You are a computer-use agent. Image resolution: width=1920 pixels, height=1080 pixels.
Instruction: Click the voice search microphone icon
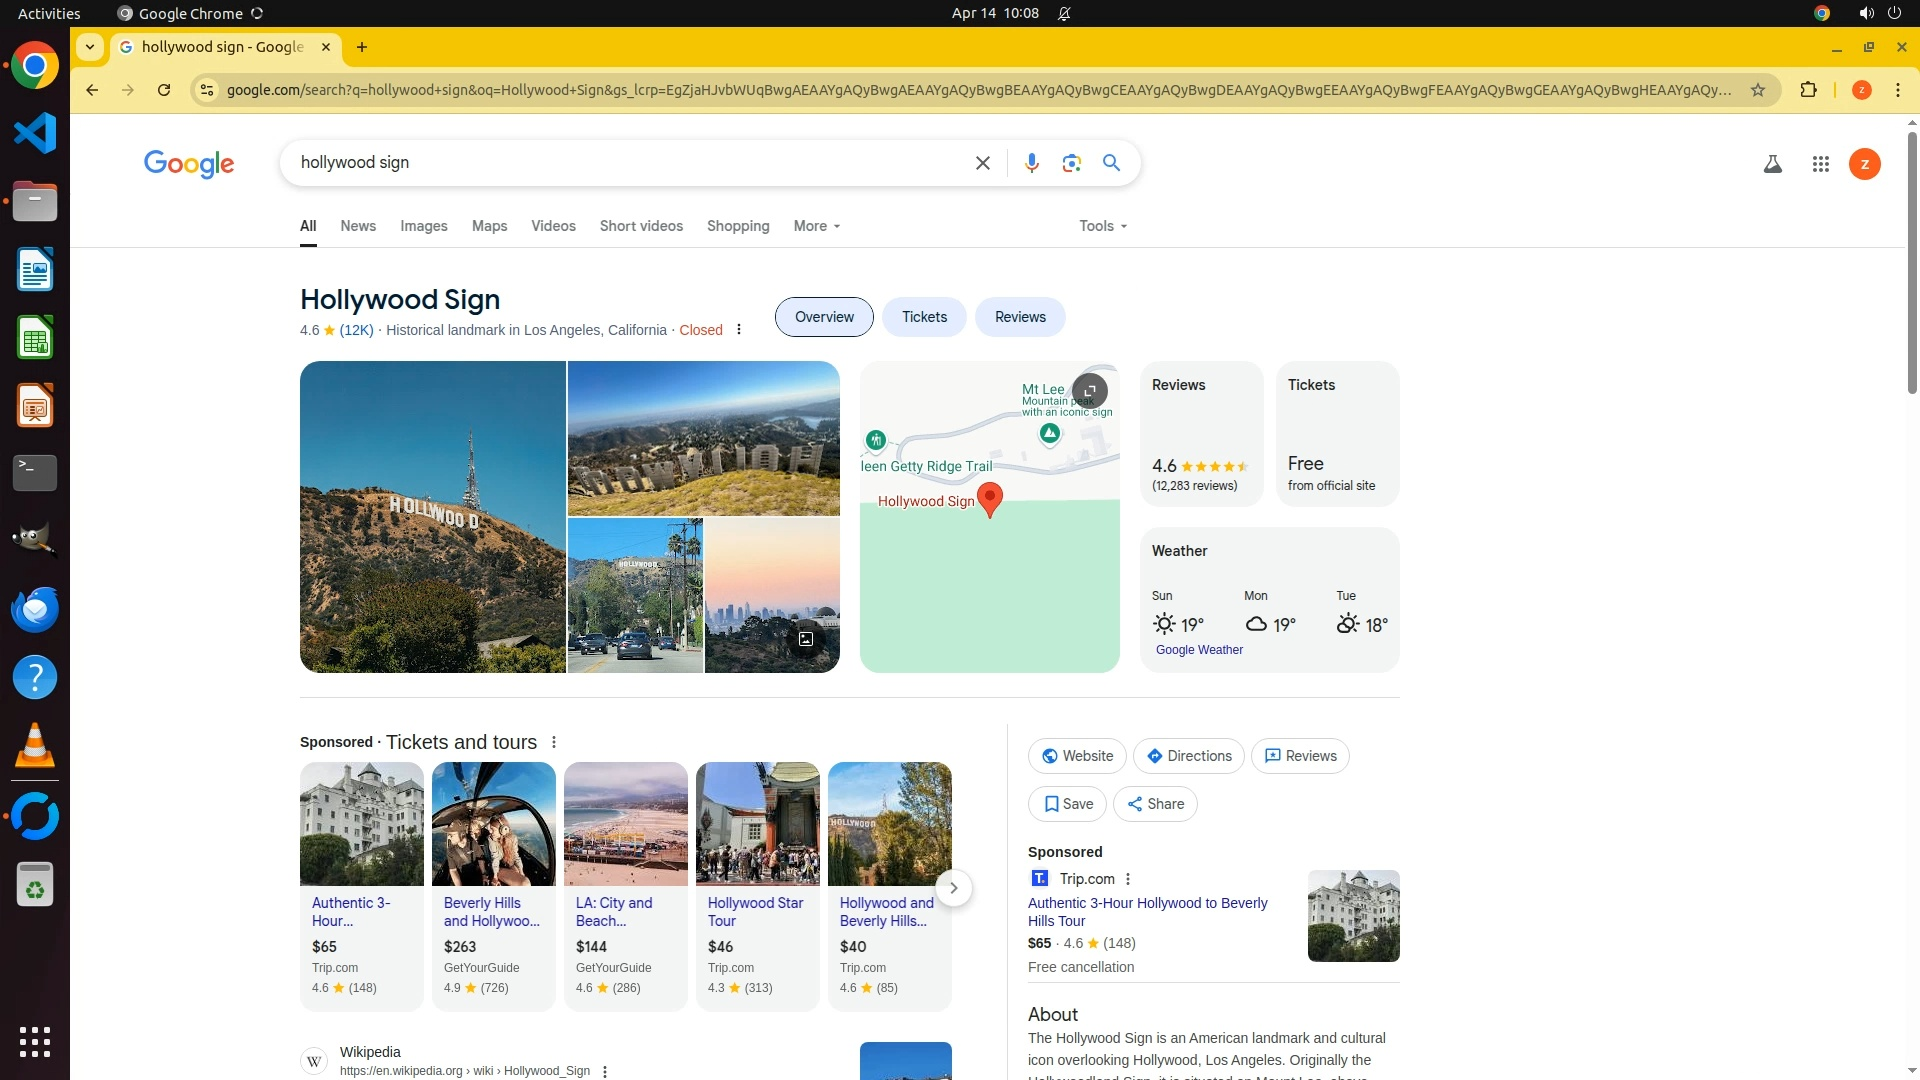pyautogui.click(x=1031, y=163)
